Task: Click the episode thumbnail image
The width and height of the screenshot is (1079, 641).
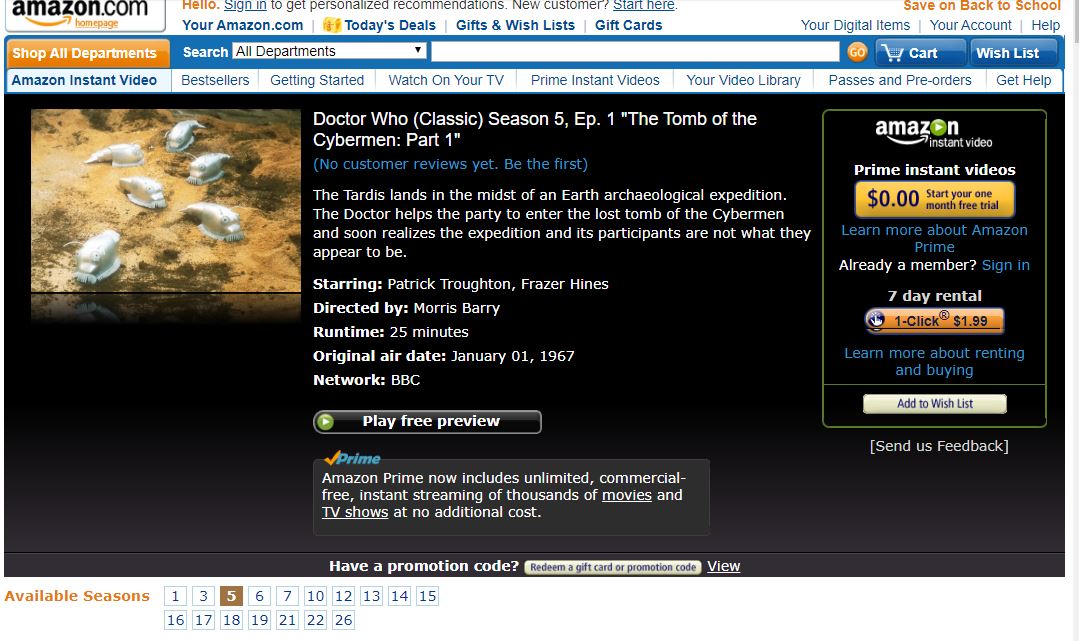Action: pyautogui.click(x=166, y=201)
